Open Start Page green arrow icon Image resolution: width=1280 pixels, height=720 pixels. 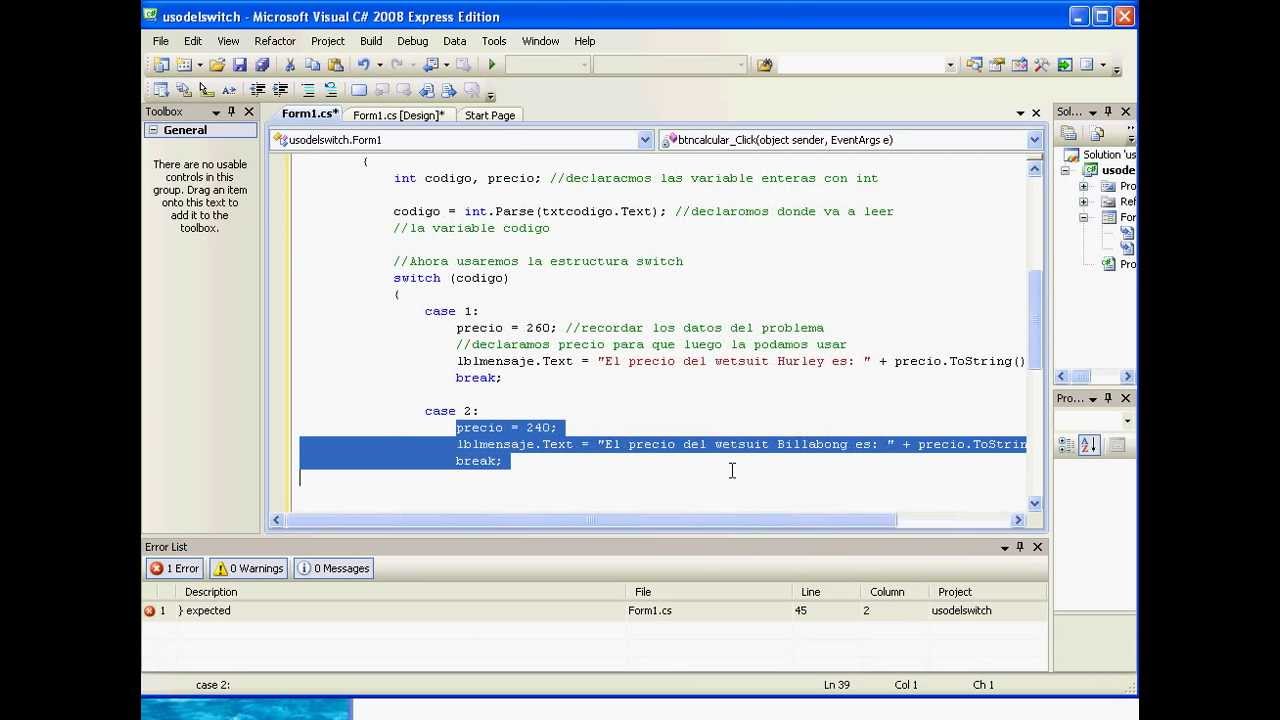[x=1064, y=64]
